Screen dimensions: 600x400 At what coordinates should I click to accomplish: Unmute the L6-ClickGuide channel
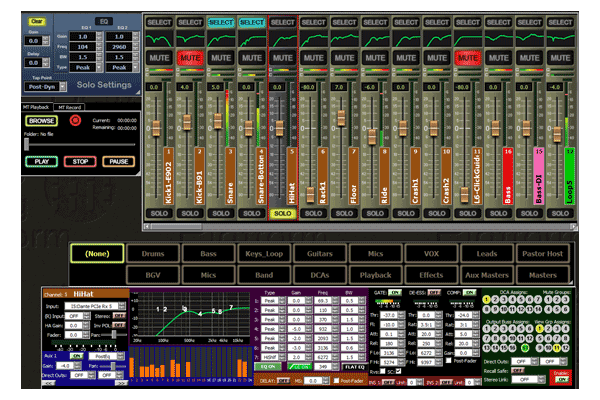click(468, 58)
